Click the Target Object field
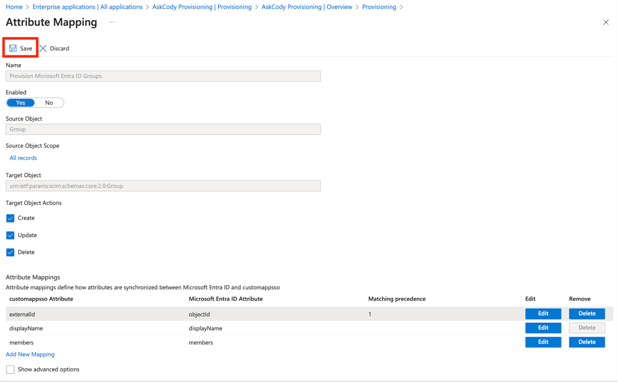 click(163, 186)
